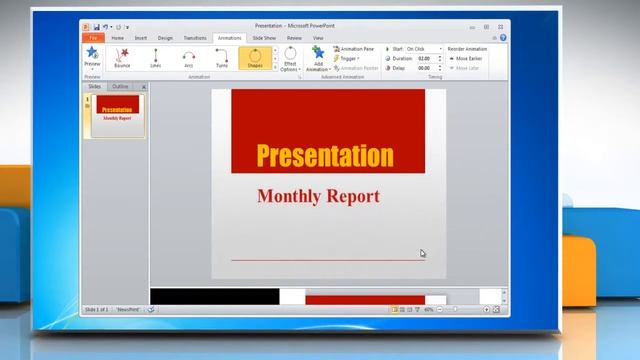Adjust Delay with stepper arrows

pyautogui.click(x=440, y=68)
